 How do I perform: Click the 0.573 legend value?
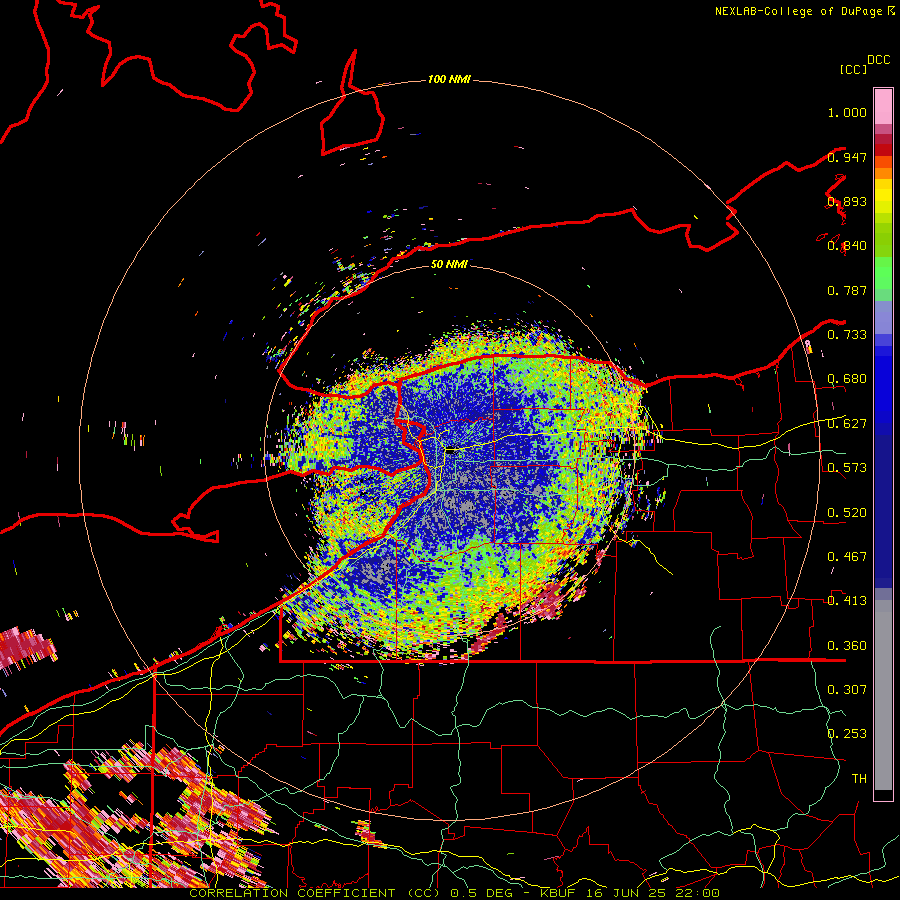(847, 468)
